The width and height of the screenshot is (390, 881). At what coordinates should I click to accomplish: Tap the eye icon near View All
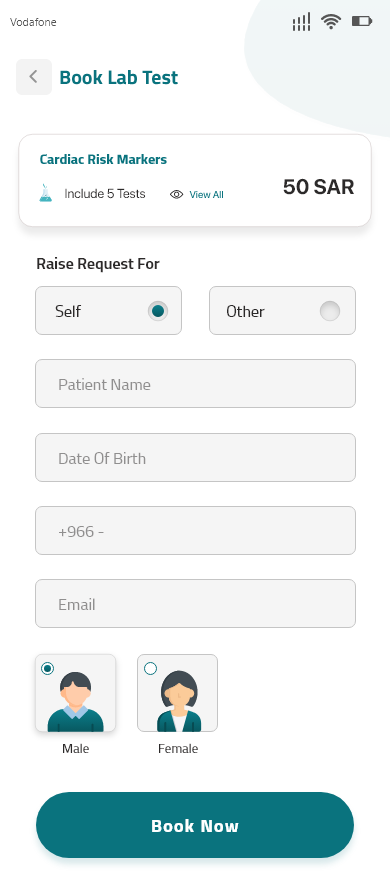pos(176,194)
